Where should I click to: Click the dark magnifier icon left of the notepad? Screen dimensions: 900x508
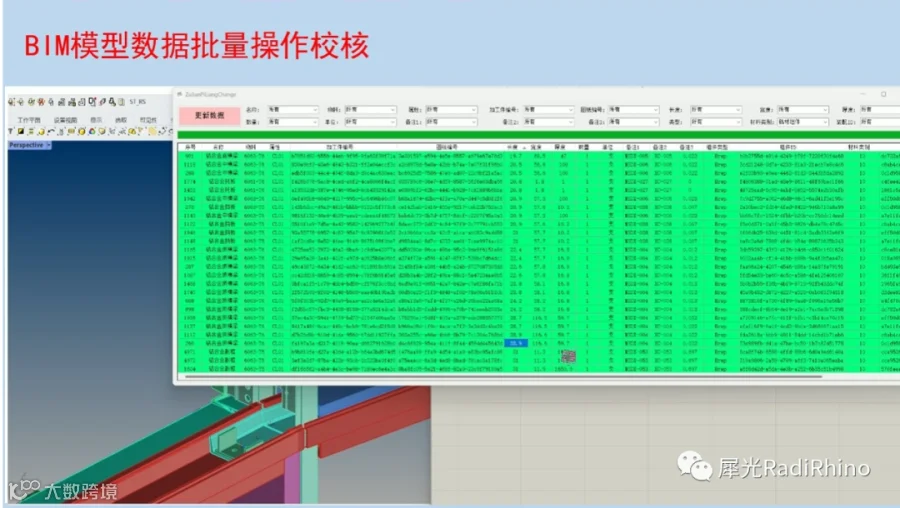click(x=112, y=102)
